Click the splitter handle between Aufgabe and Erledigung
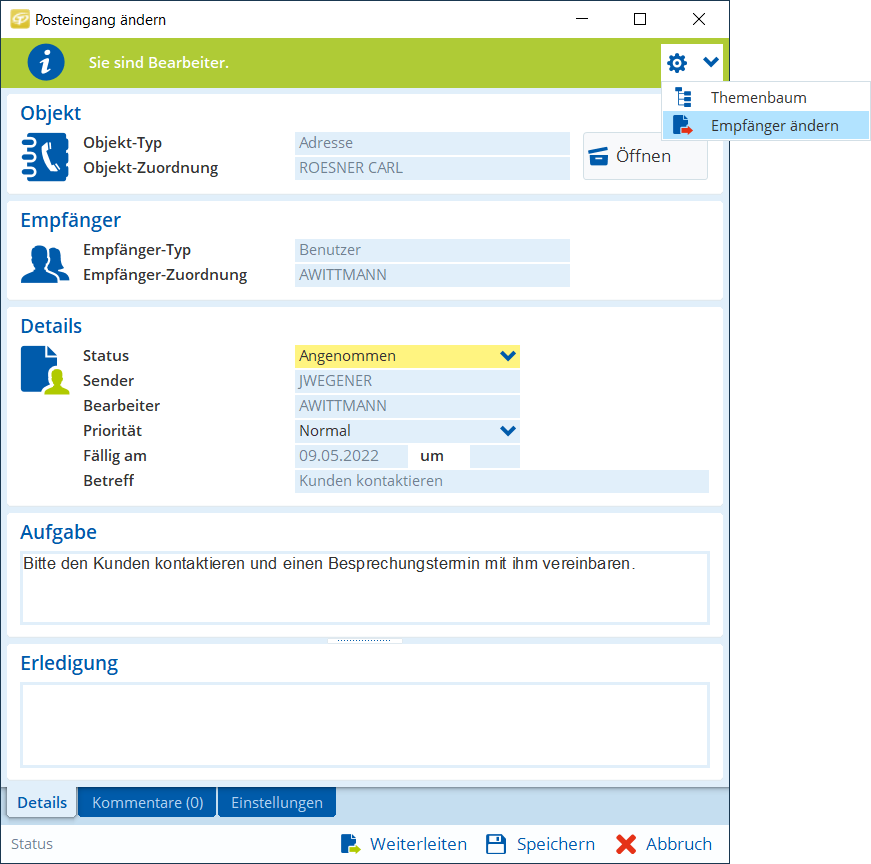Screen dimensions: 871x864 coord(364,641)
